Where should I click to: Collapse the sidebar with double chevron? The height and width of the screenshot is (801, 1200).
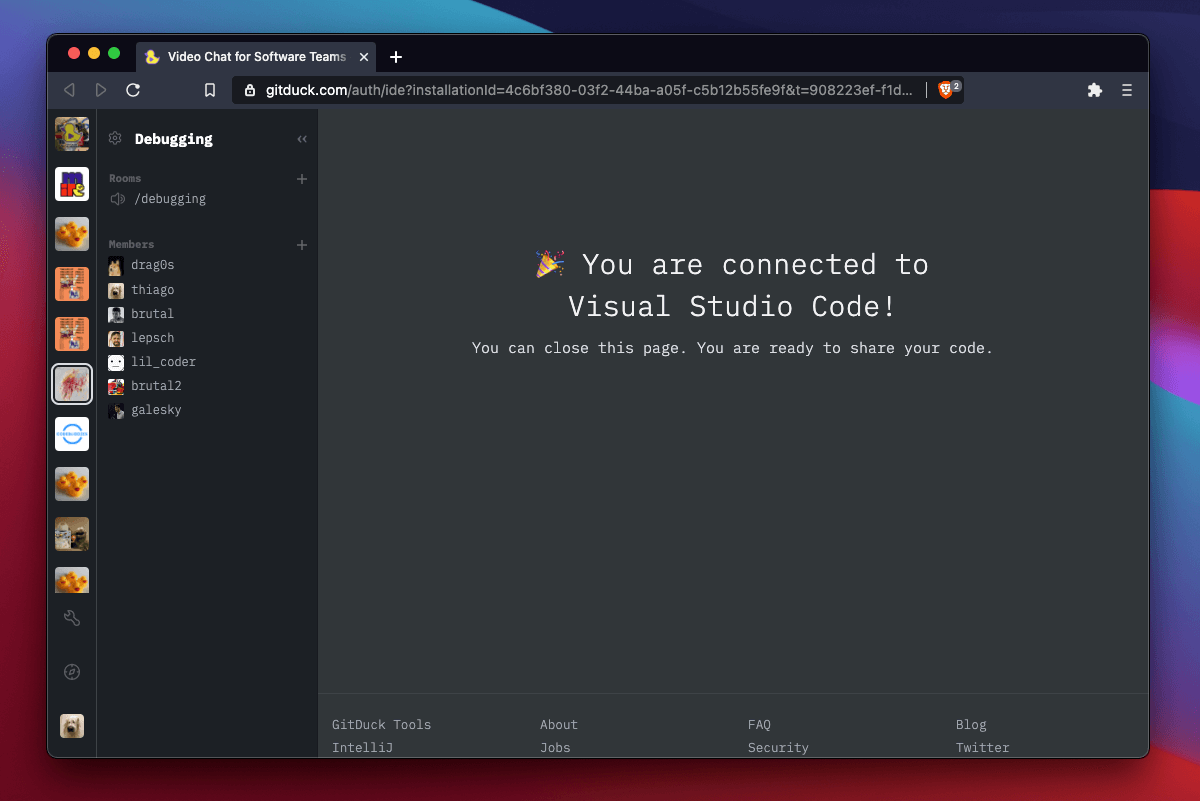[302, 139]
